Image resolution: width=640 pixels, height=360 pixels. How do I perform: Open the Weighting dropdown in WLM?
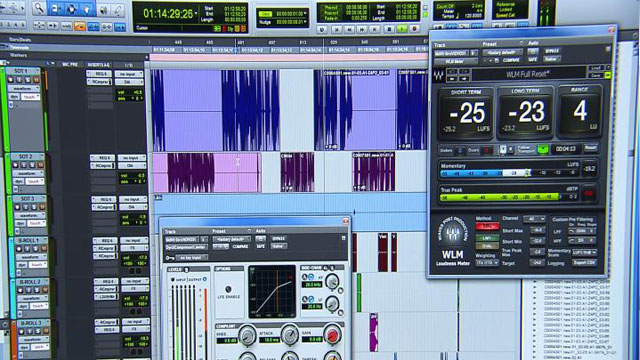tap(487, 263)
